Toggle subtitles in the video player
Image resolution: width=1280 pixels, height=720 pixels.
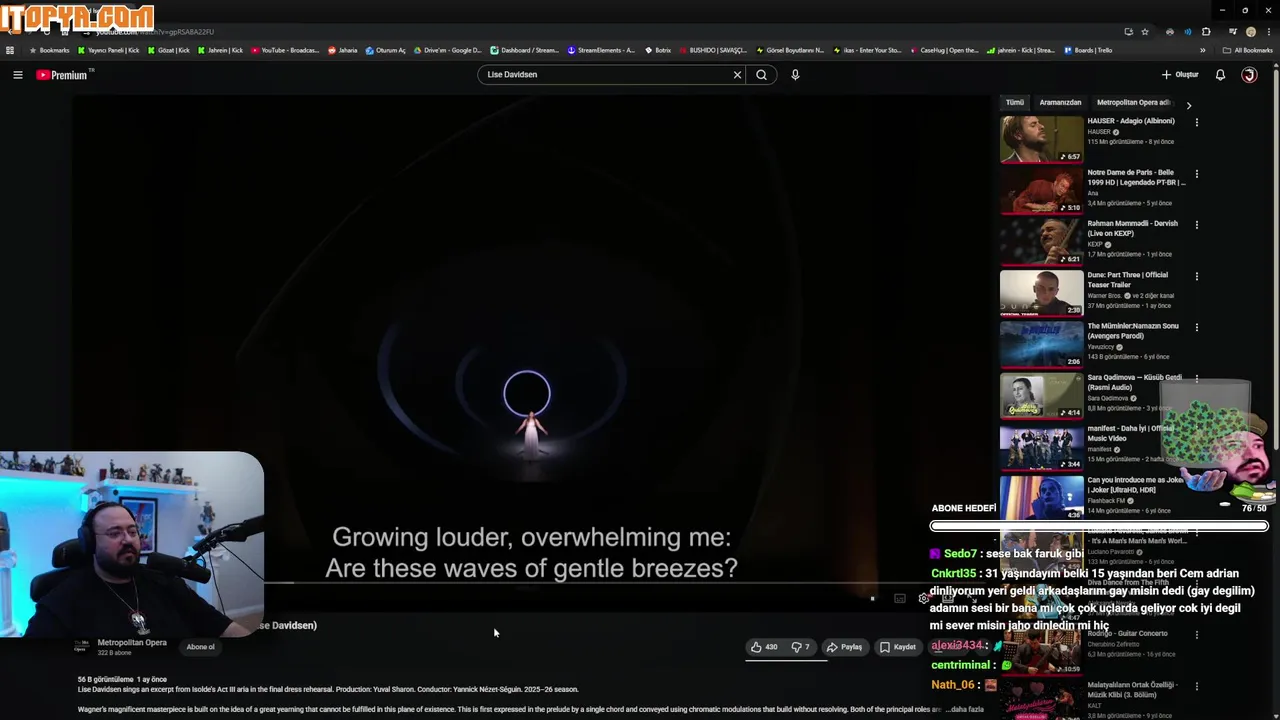tap(899, 598)
